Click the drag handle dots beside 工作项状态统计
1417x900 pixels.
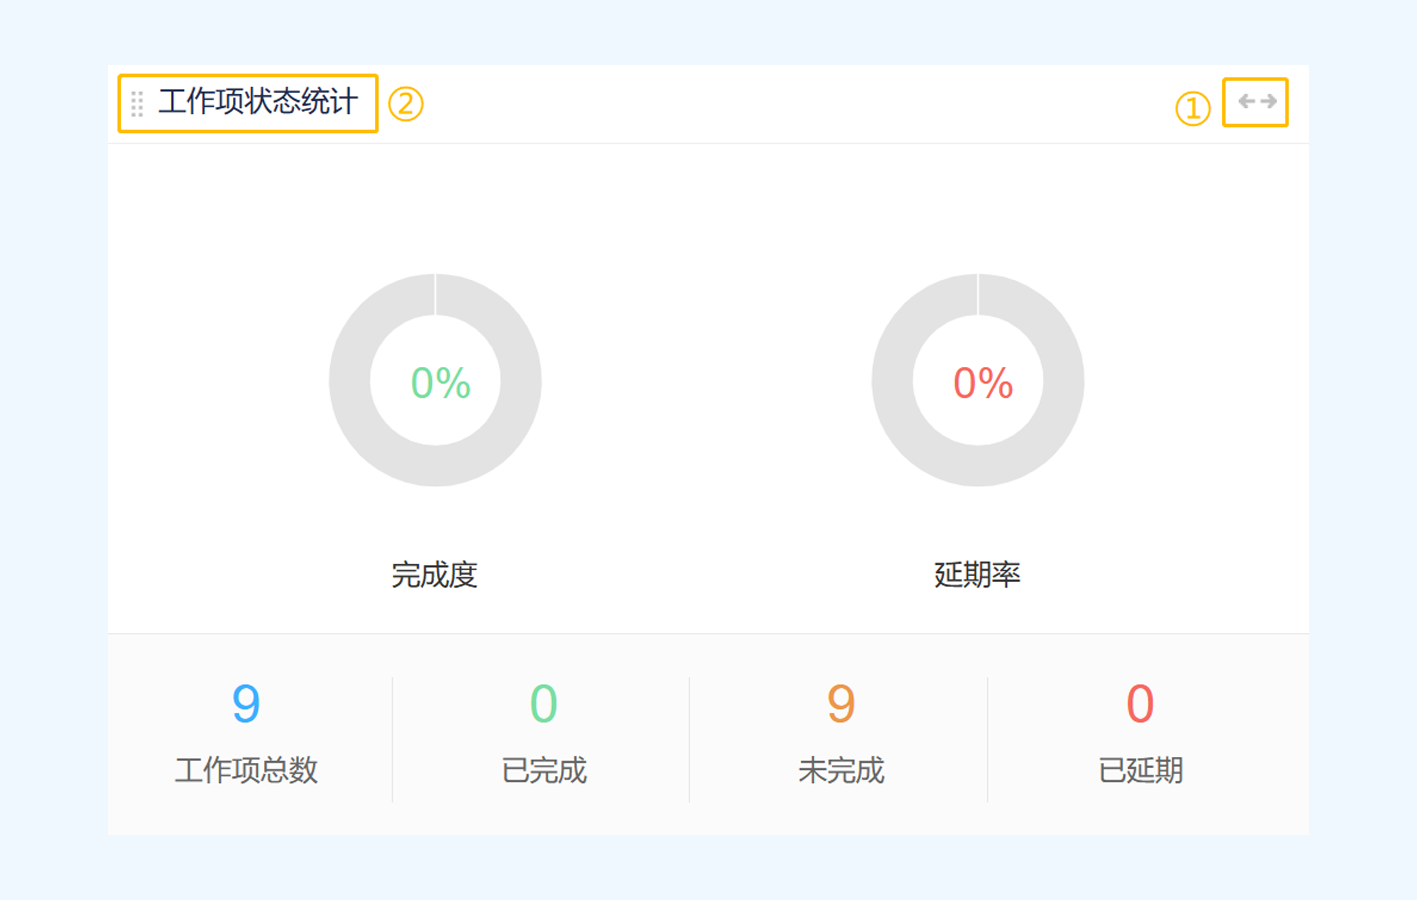137,103
